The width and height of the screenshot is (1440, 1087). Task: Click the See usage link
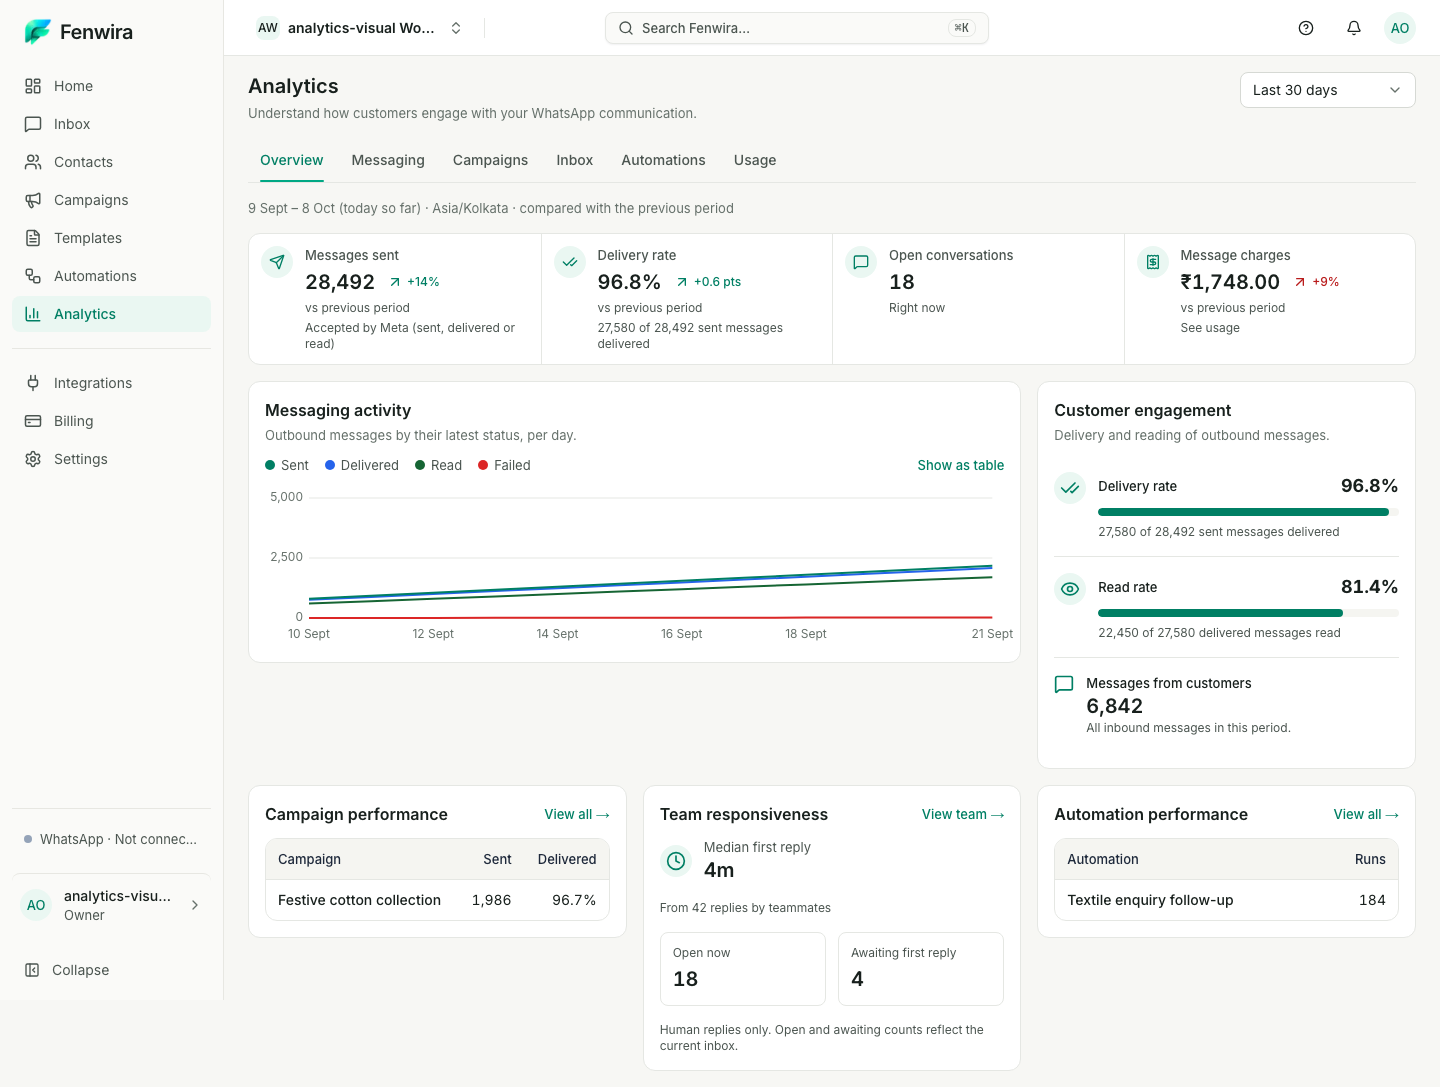coord(1210,328)
